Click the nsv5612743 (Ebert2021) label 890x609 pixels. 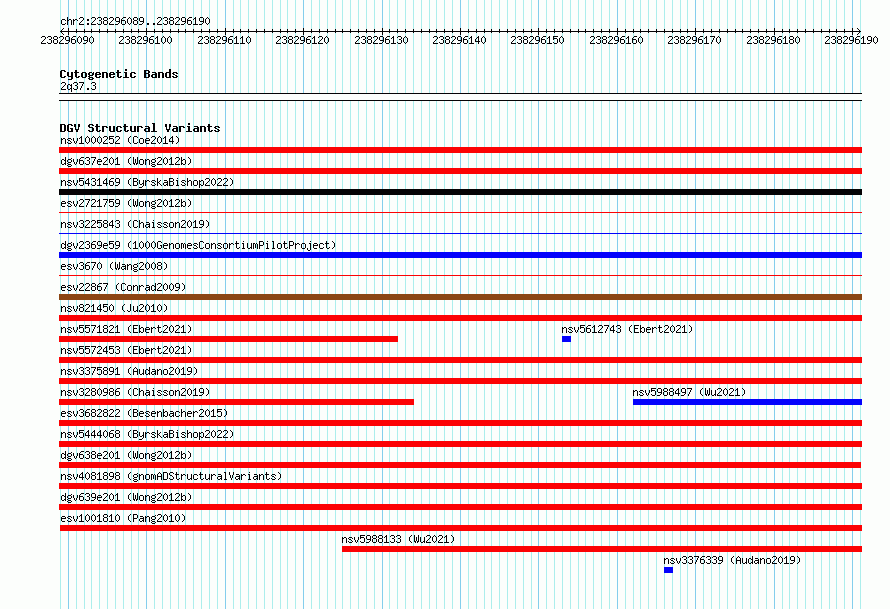[x=627, y=329]
